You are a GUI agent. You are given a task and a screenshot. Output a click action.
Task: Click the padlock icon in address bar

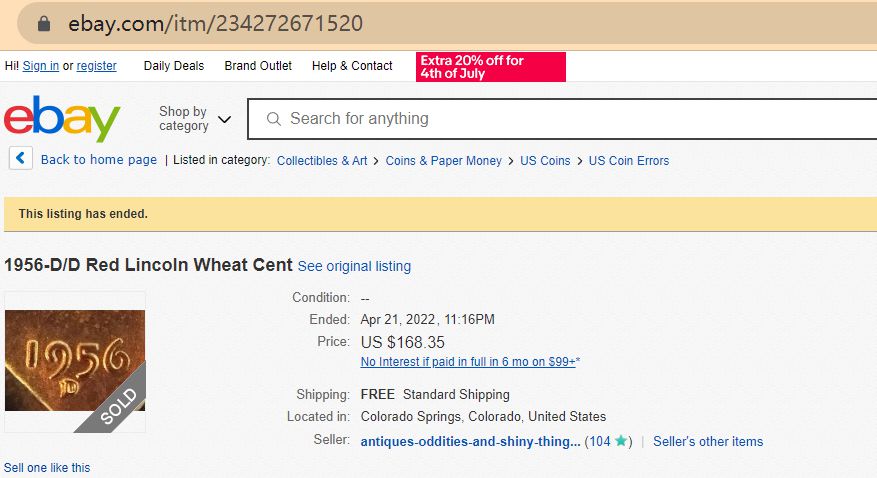click(42, 24)
